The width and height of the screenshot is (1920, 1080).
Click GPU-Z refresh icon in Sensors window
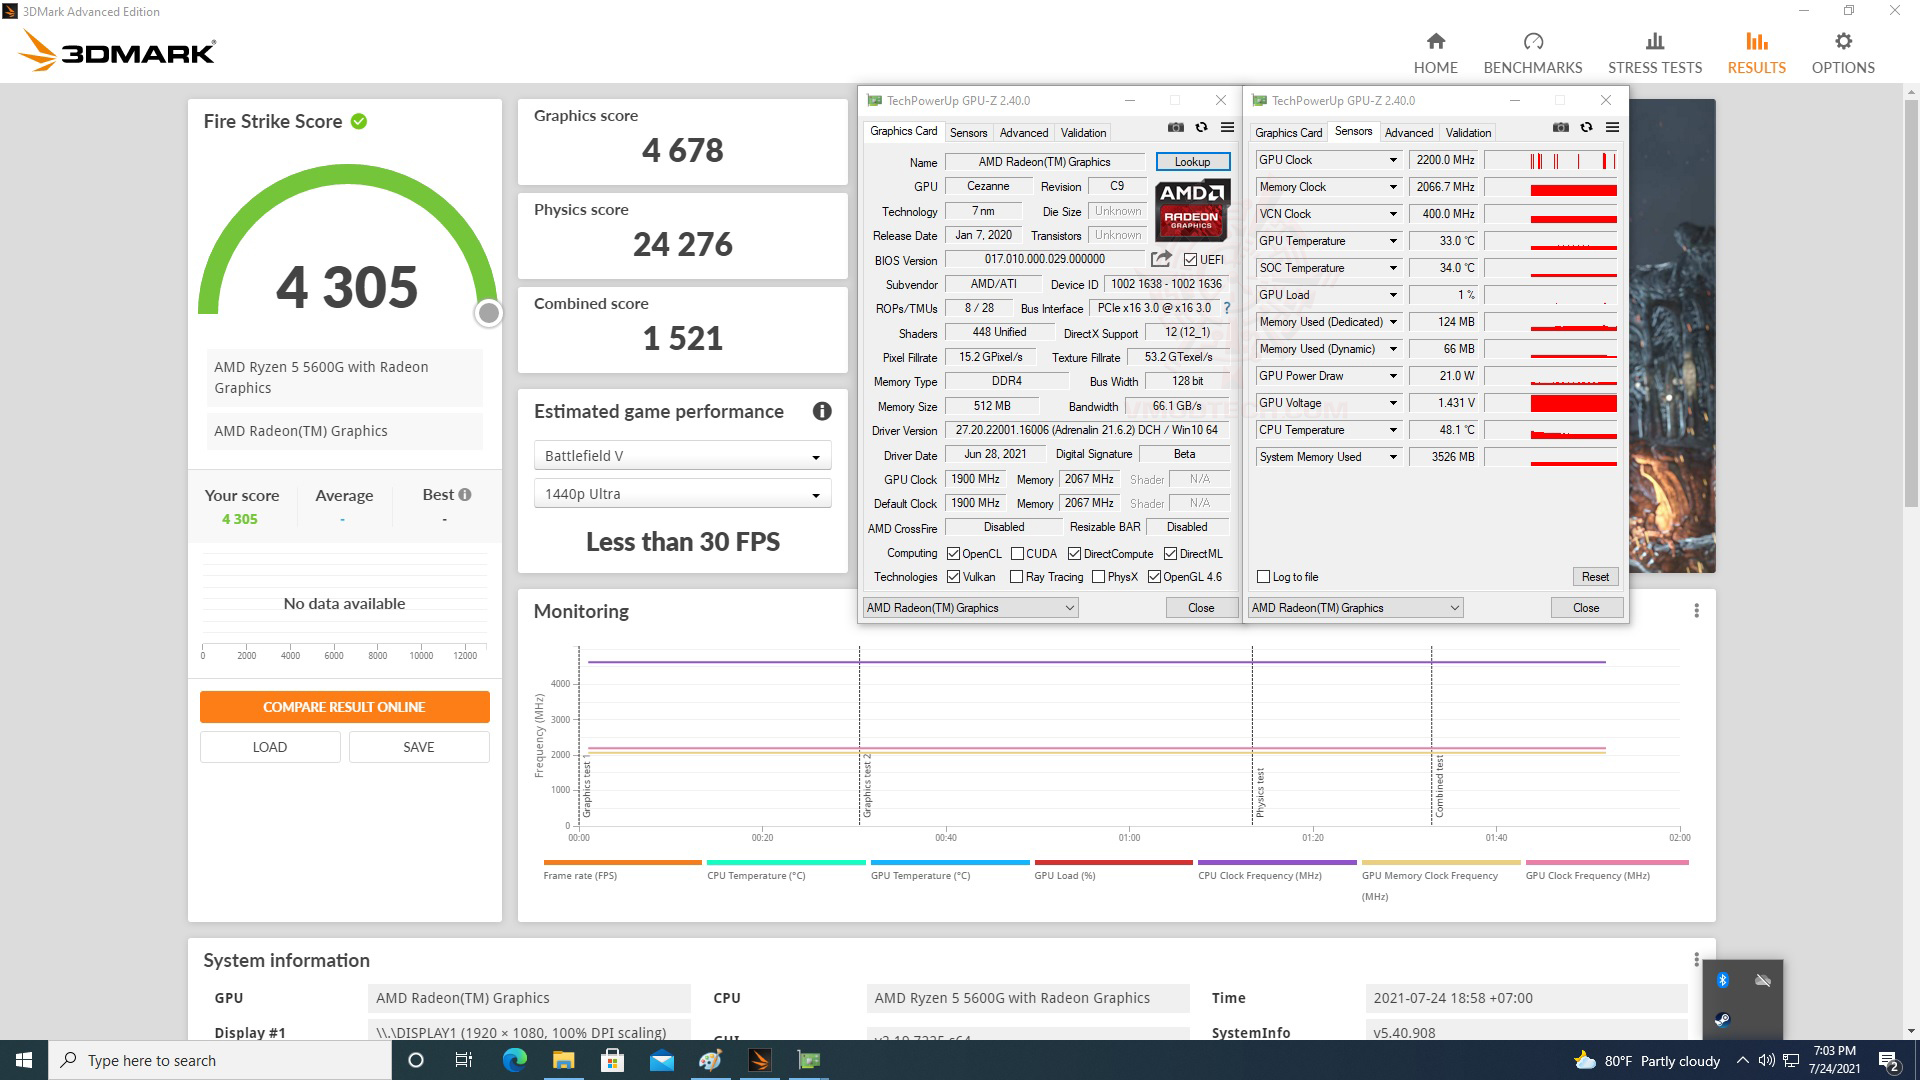click(x=1586, y=128)
